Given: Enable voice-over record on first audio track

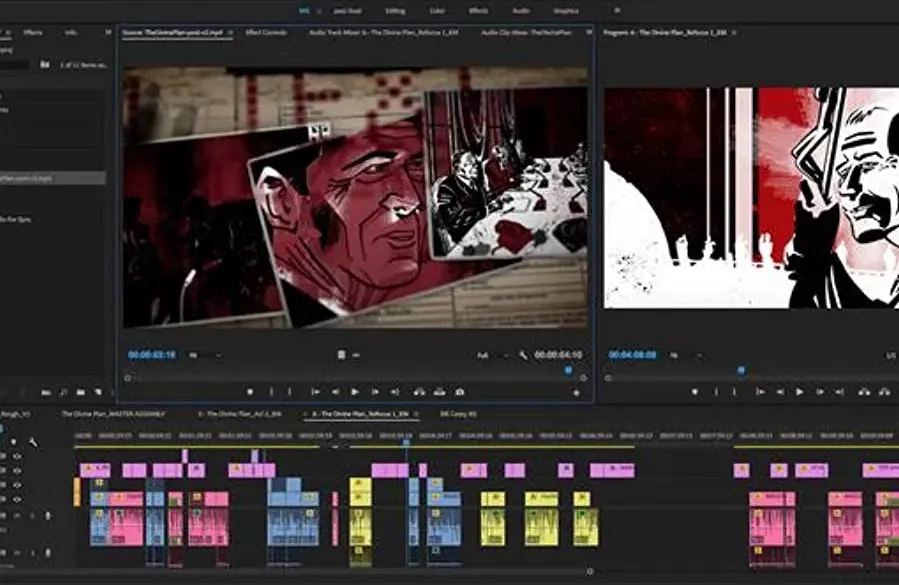Looking at the screenshot, I should click(48, 516).
